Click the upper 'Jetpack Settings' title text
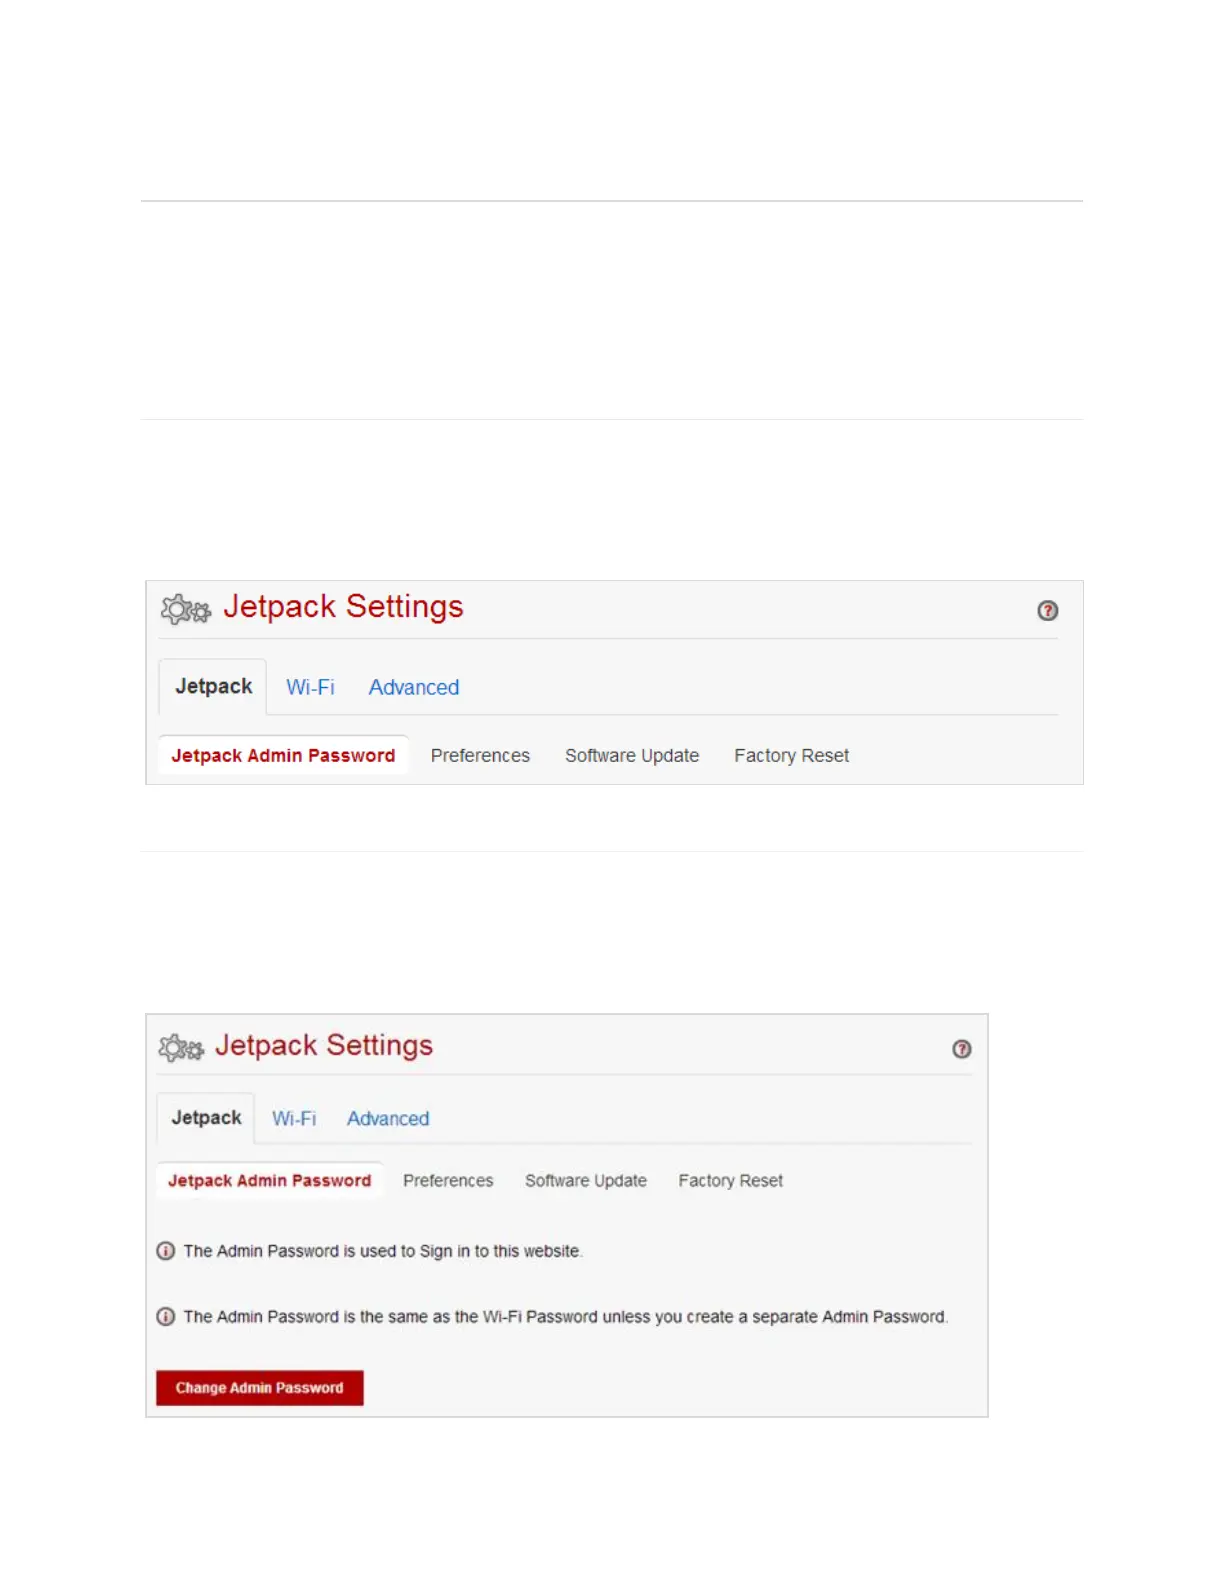The image size is (1224, 1584). pos(343,607)
